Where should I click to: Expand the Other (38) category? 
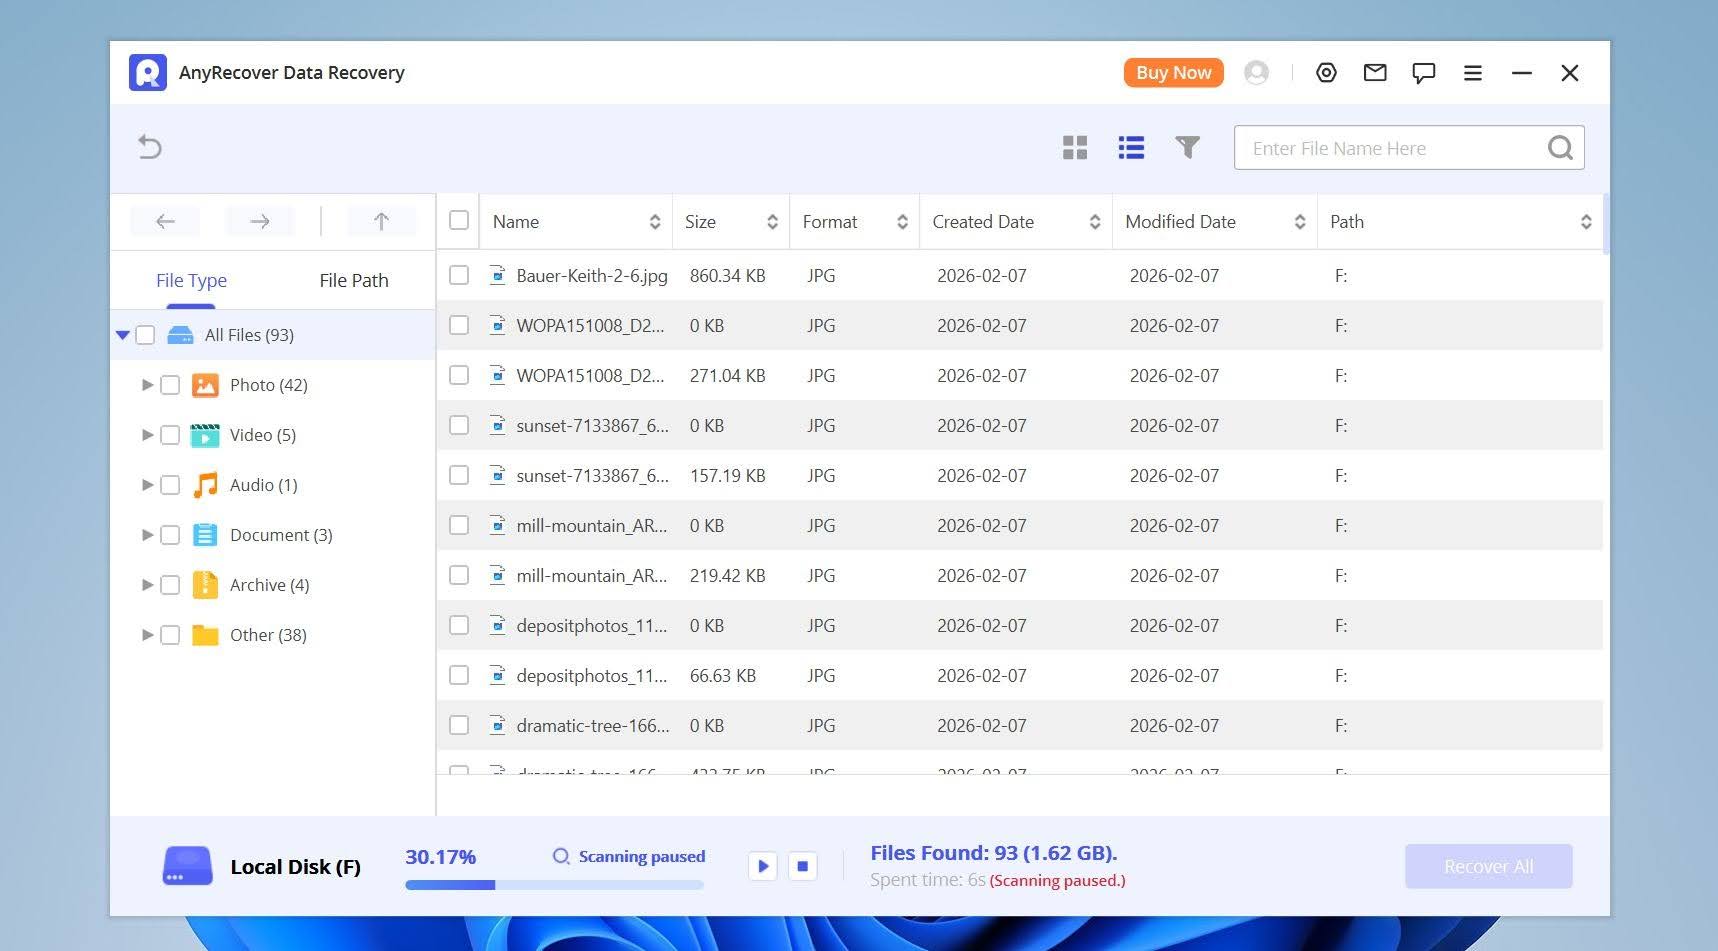point(147,635)
